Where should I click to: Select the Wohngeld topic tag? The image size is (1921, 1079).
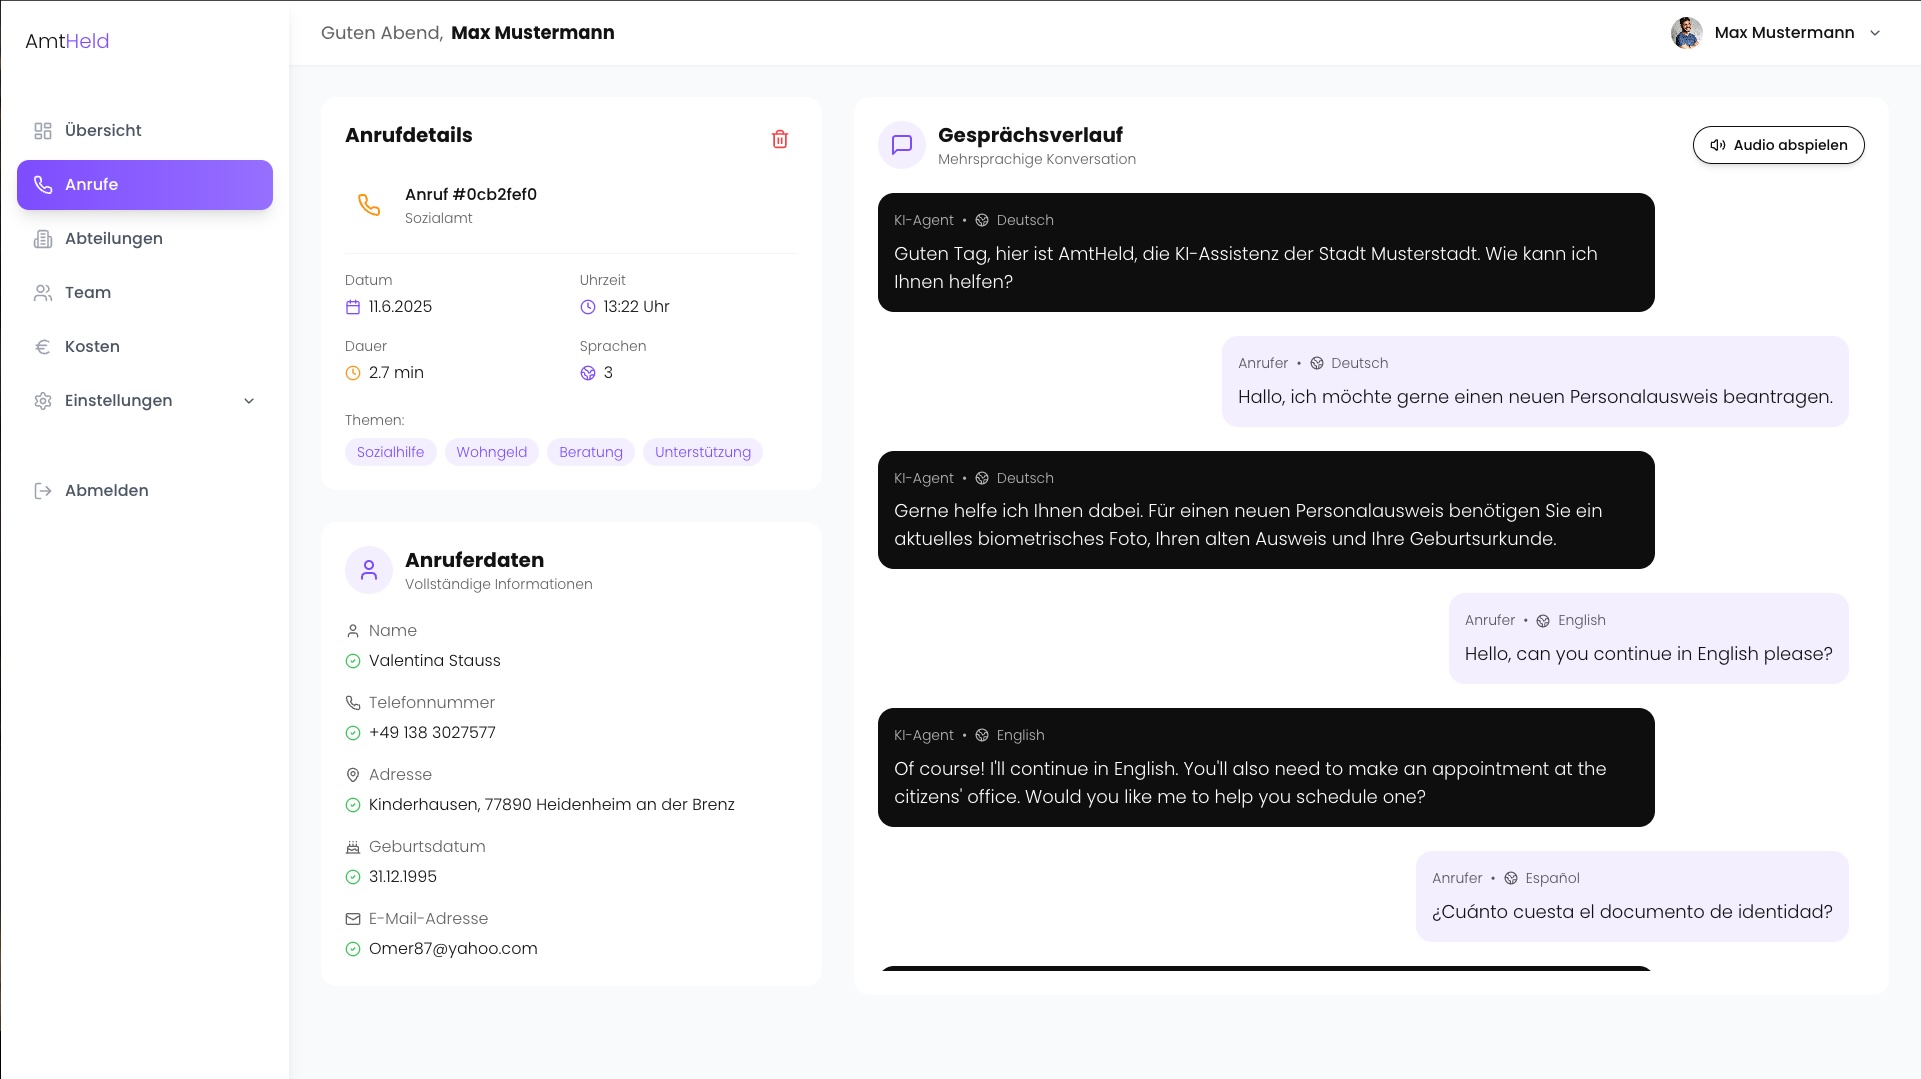click(491, 452)
